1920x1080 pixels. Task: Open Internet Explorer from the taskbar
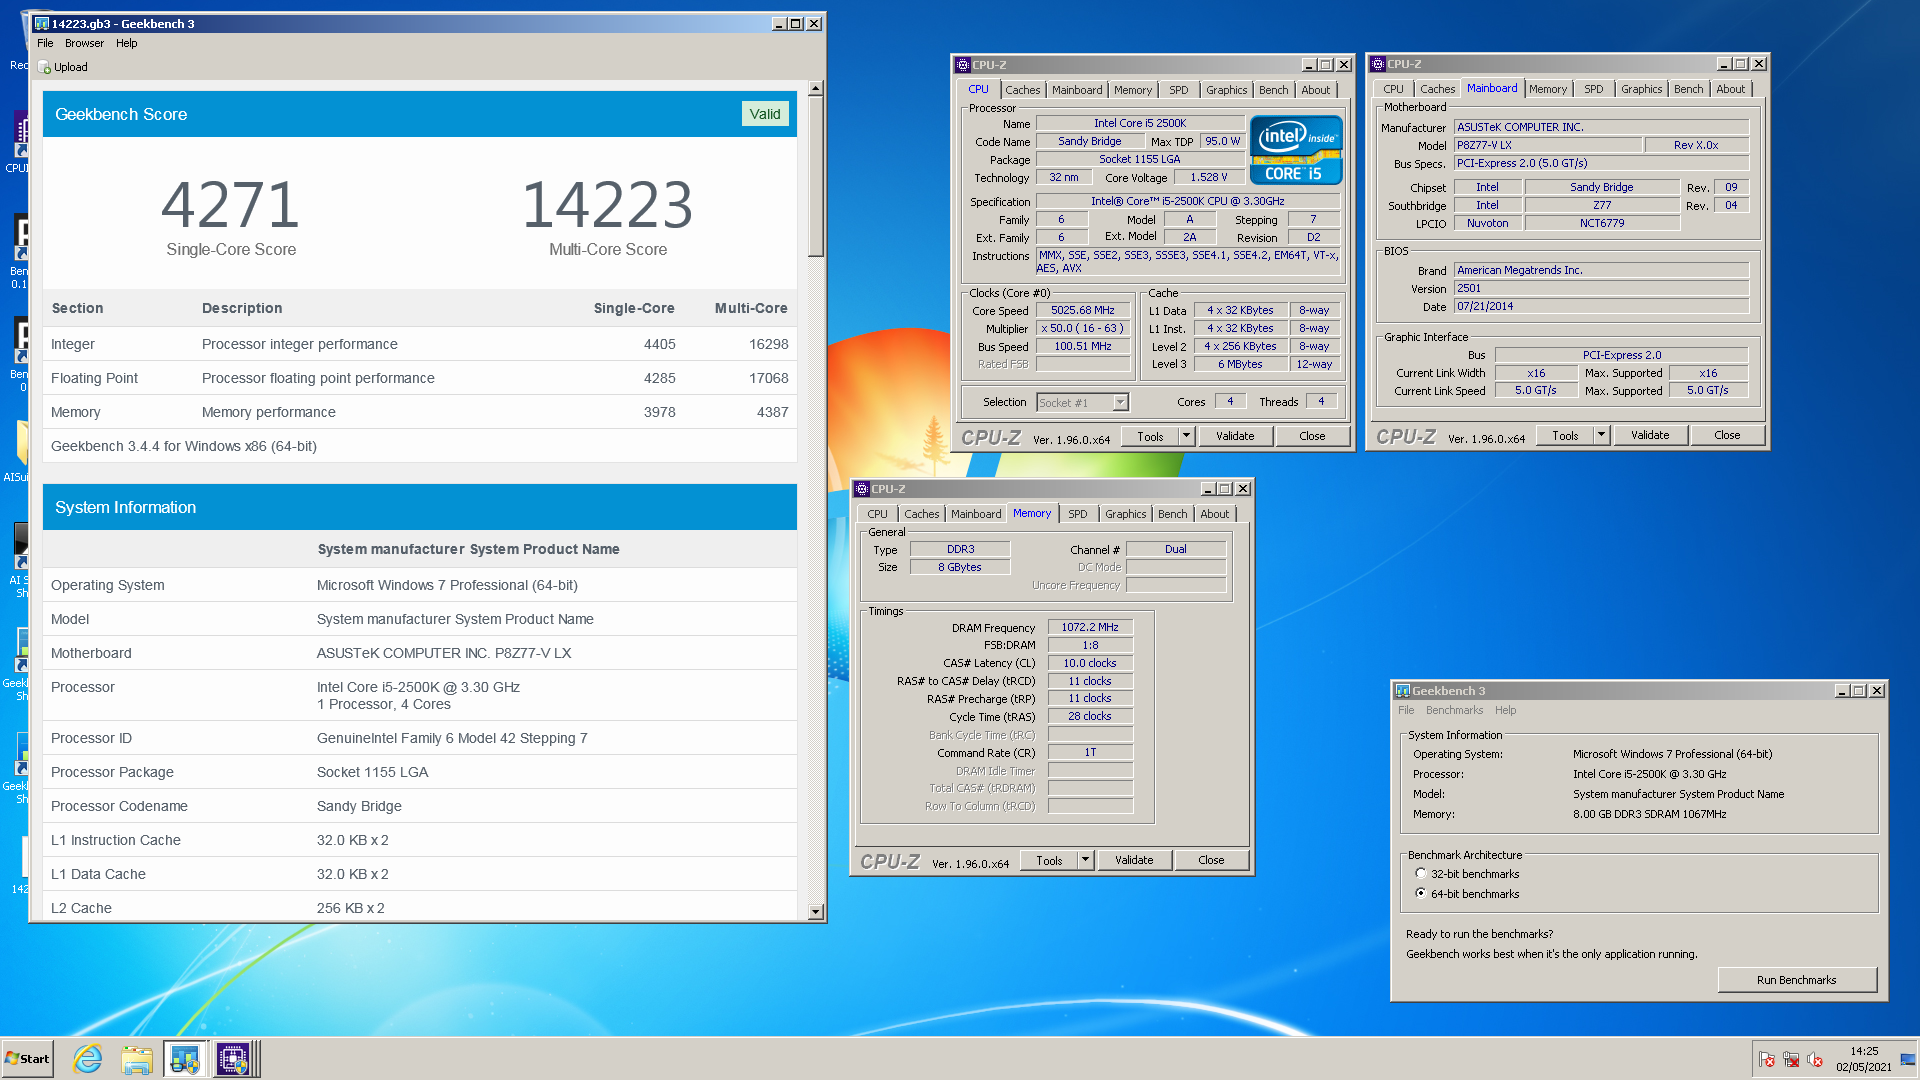click(88, 1059)
